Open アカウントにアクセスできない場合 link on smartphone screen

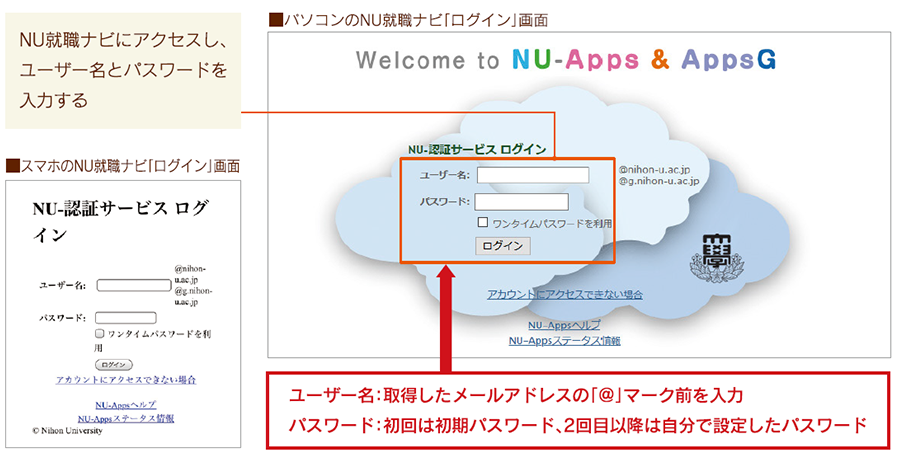point(126,380)
